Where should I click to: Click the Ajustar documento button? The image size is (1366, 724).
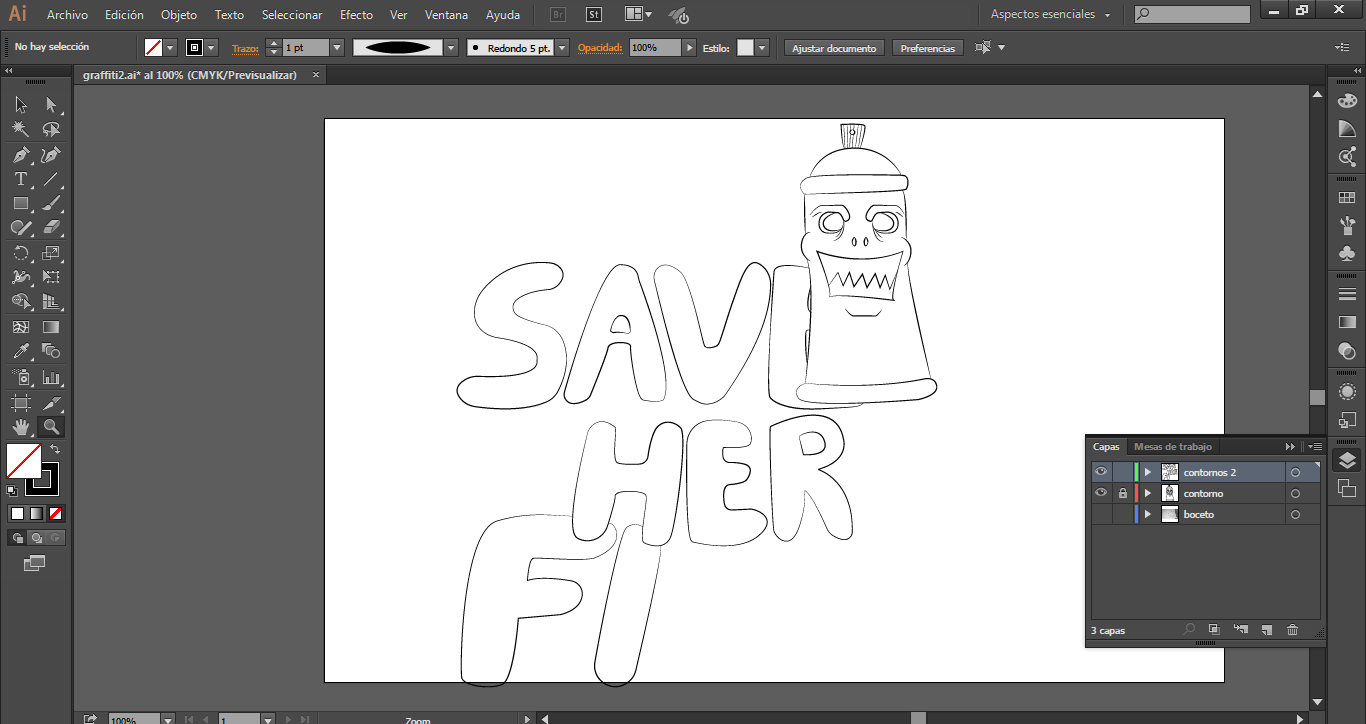click(x=834, y=48)
